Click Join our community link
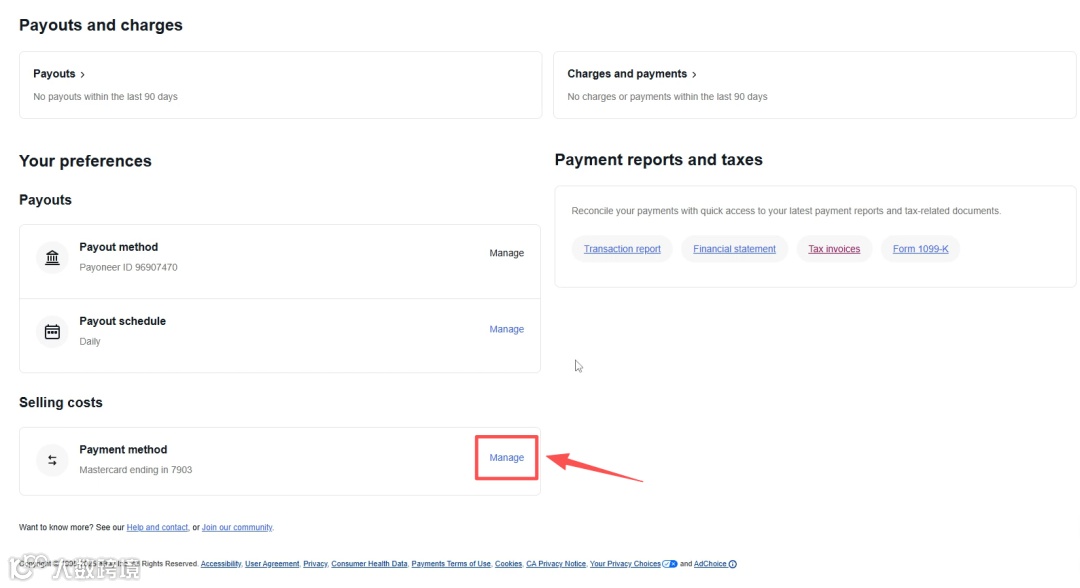This screenshot has height=588, width=1080. pos(237,527)
